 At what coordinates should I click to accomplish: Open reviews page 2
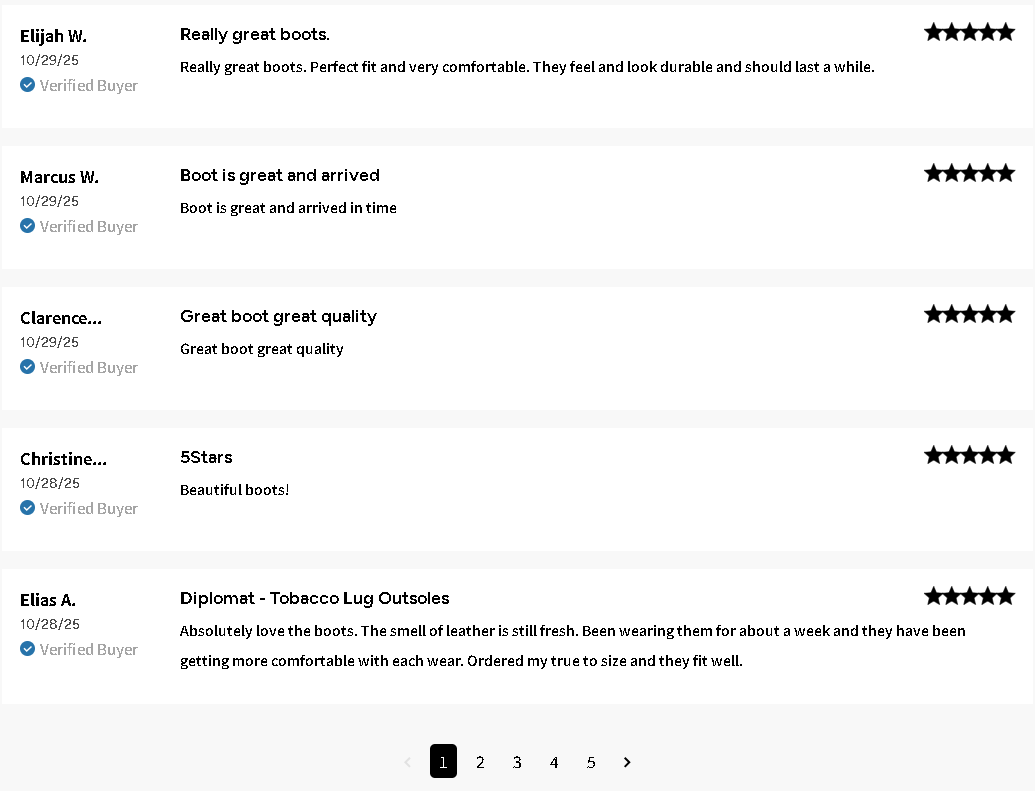click(480, 762)
